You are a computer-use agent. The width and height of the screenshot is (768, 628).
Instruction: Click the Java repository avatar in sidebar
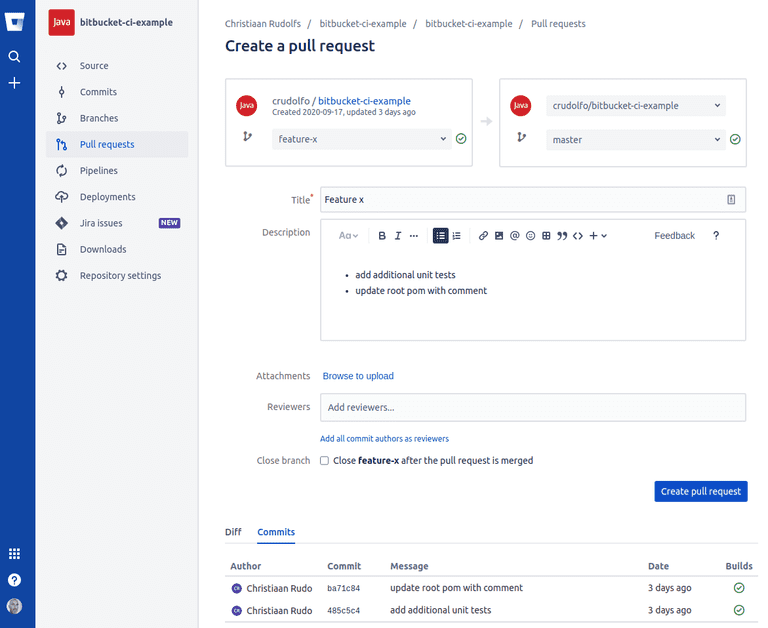click(61, 23)
